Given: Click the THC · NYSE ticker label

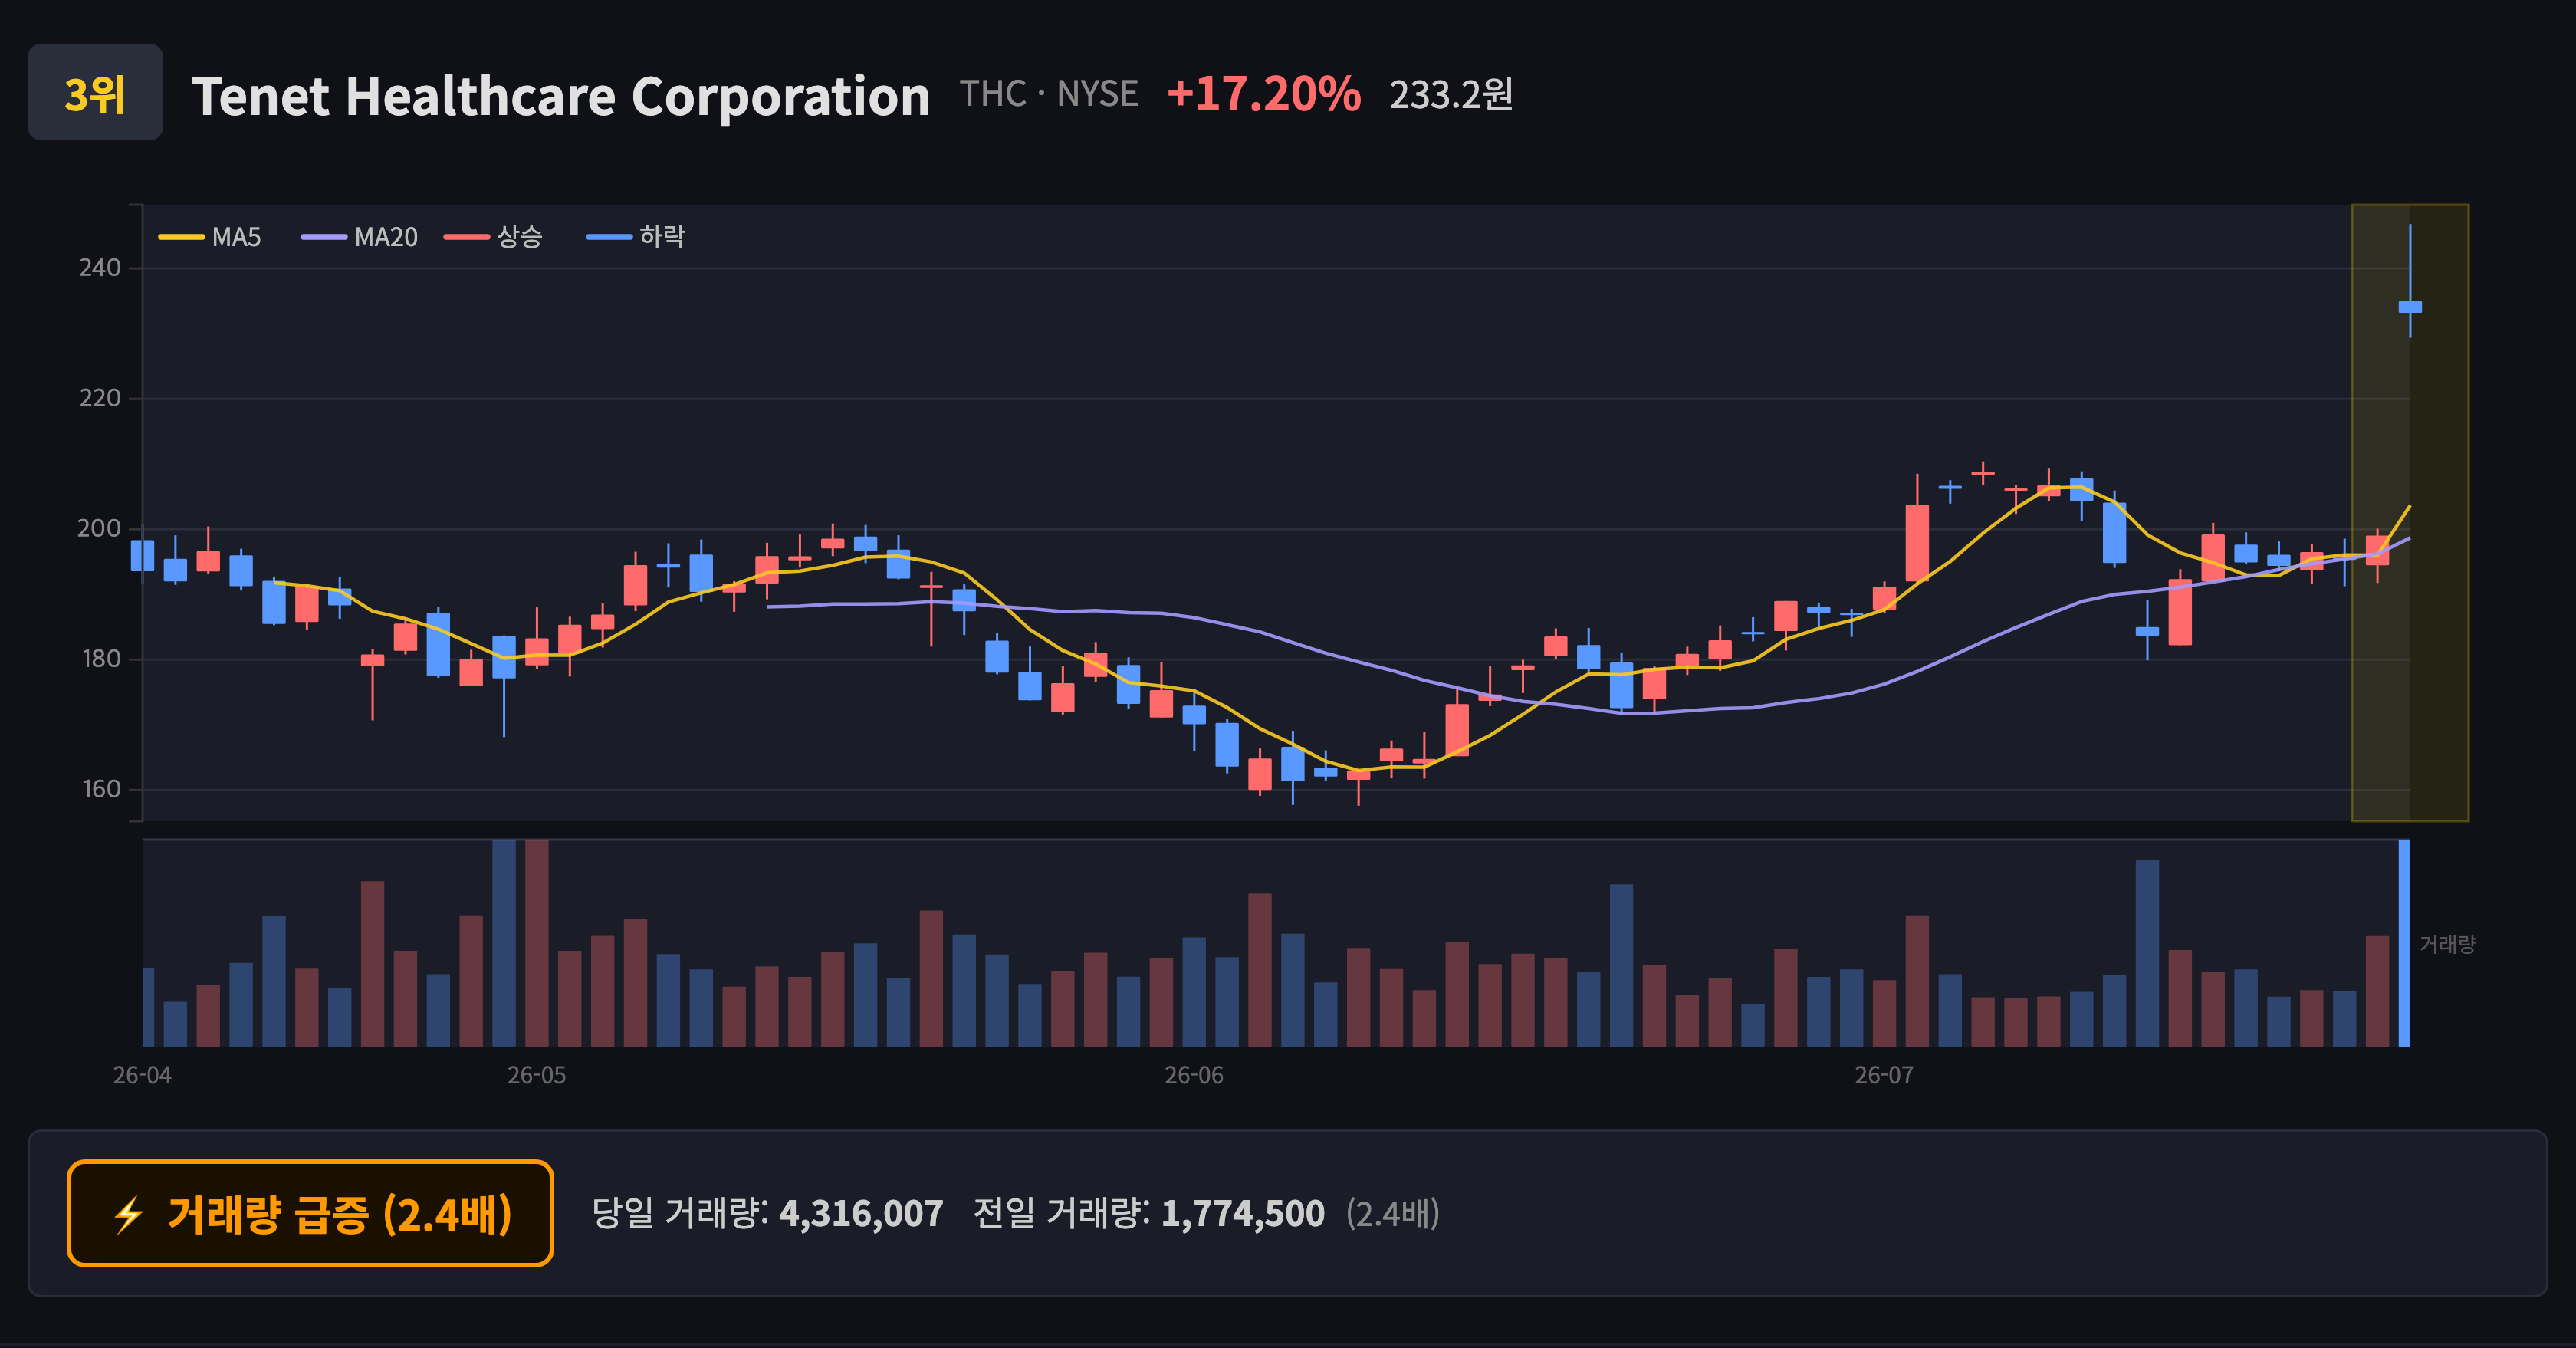Looking at the screenshot, I should pos(1049,94).
